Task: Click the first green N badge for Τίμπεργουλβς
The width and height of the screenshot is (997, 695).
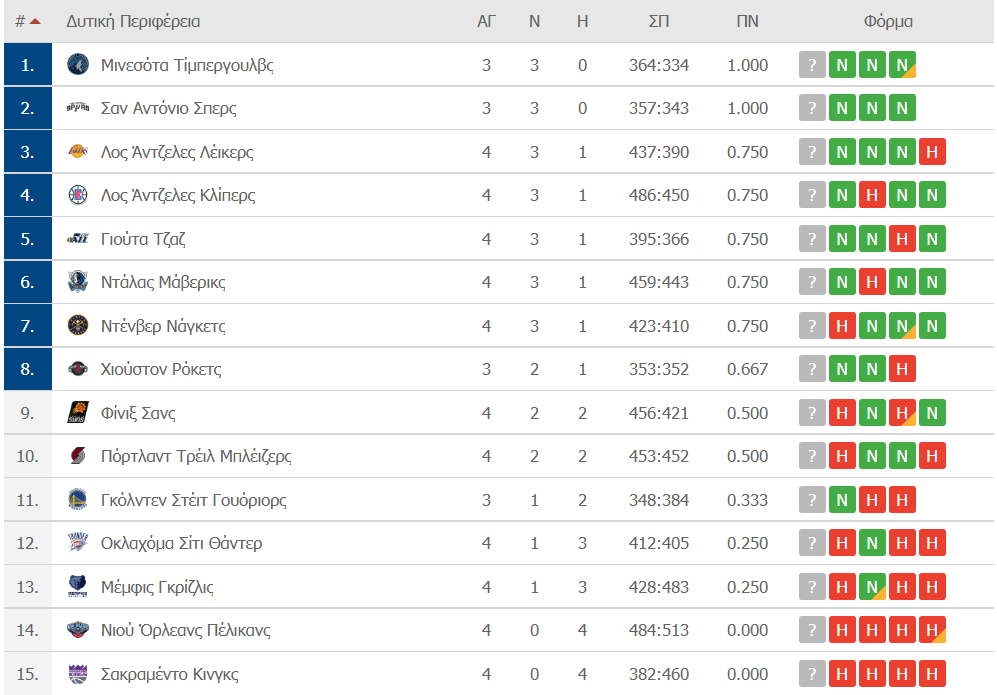Action: 842,65
